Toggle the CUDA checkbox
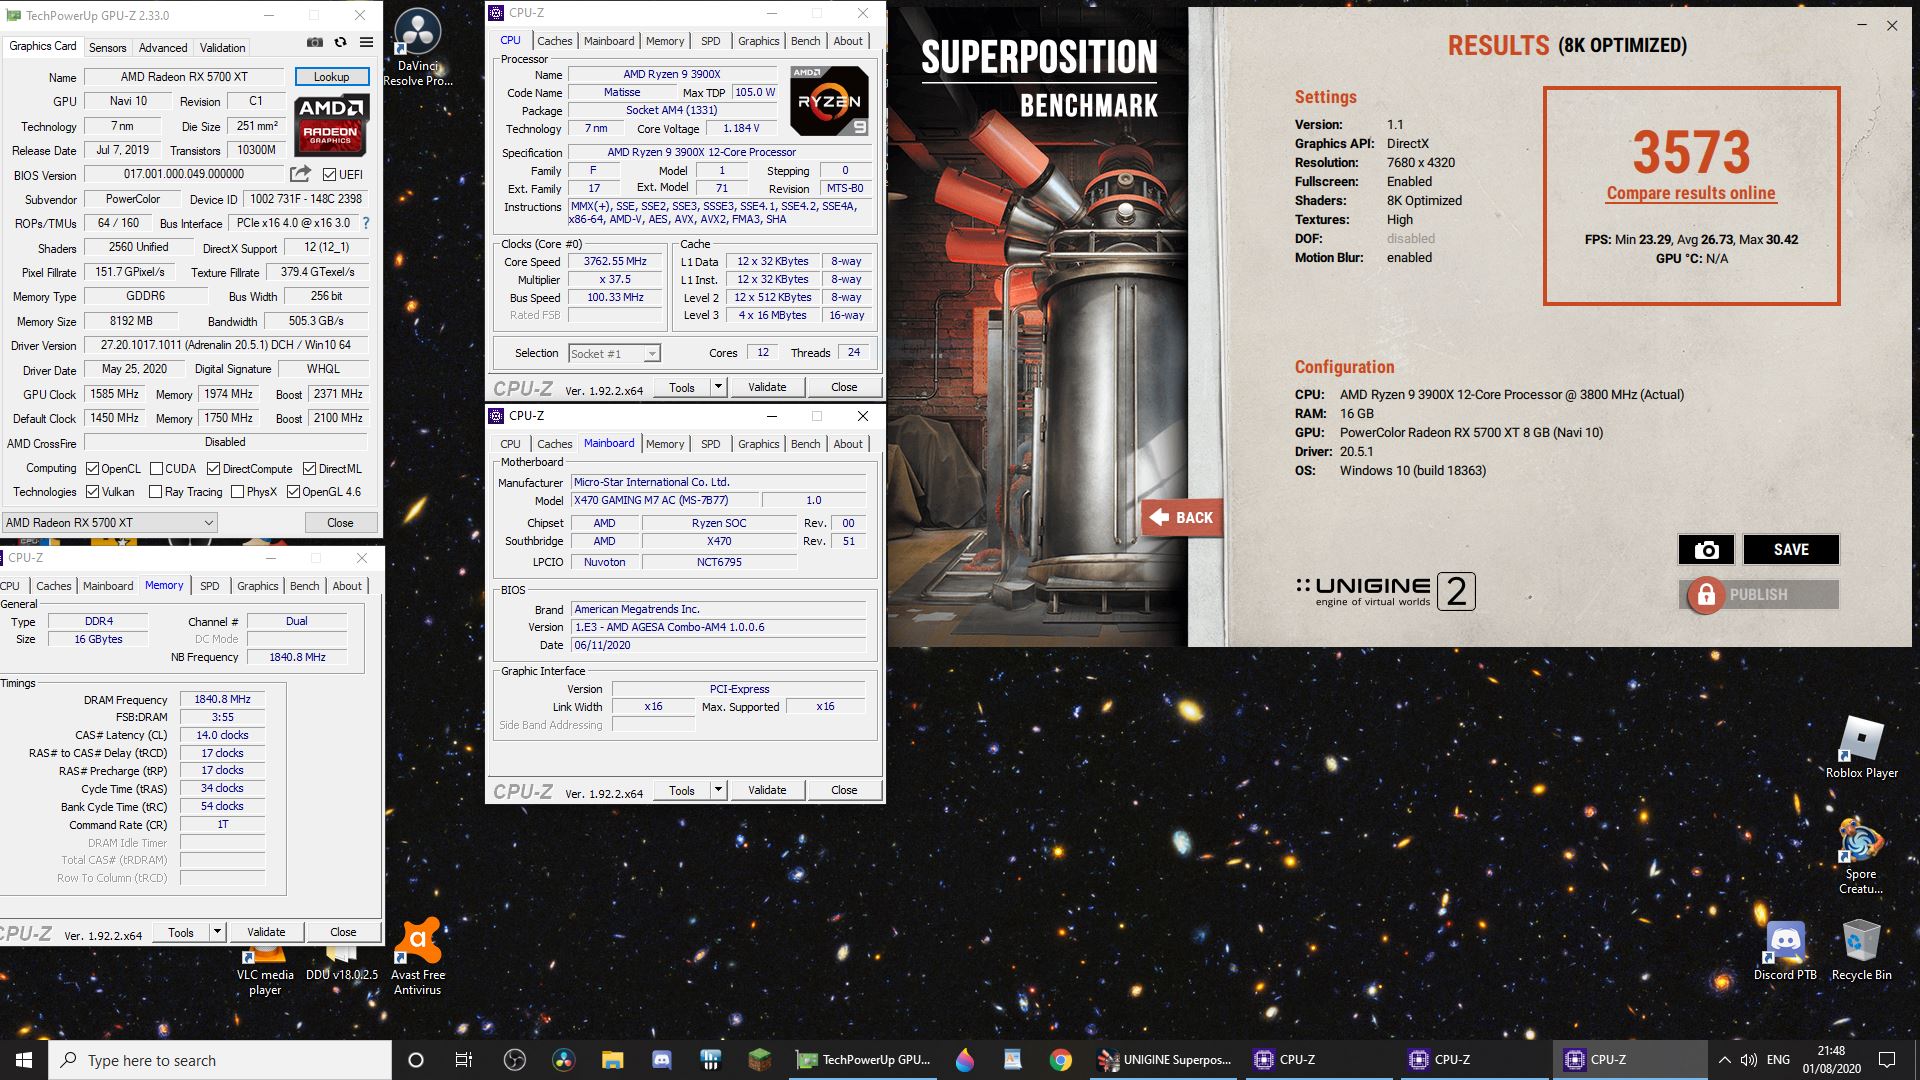 (156, 469)
